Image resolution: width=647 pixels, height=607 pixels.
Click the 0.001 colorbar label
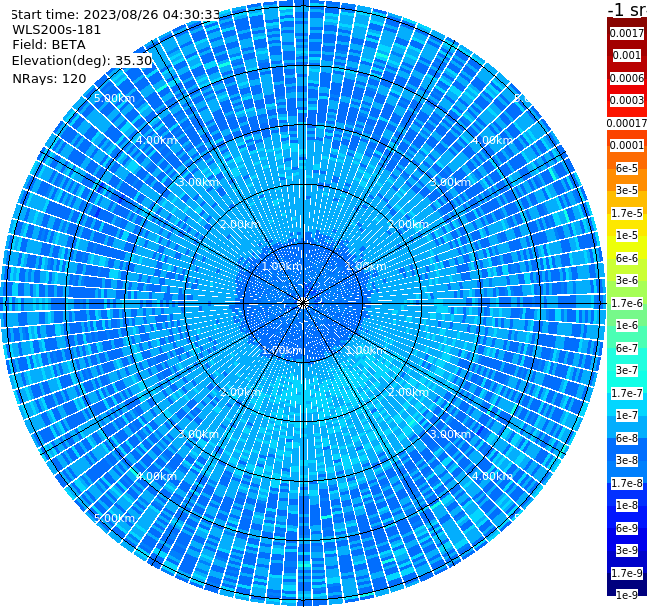(627, 55)
